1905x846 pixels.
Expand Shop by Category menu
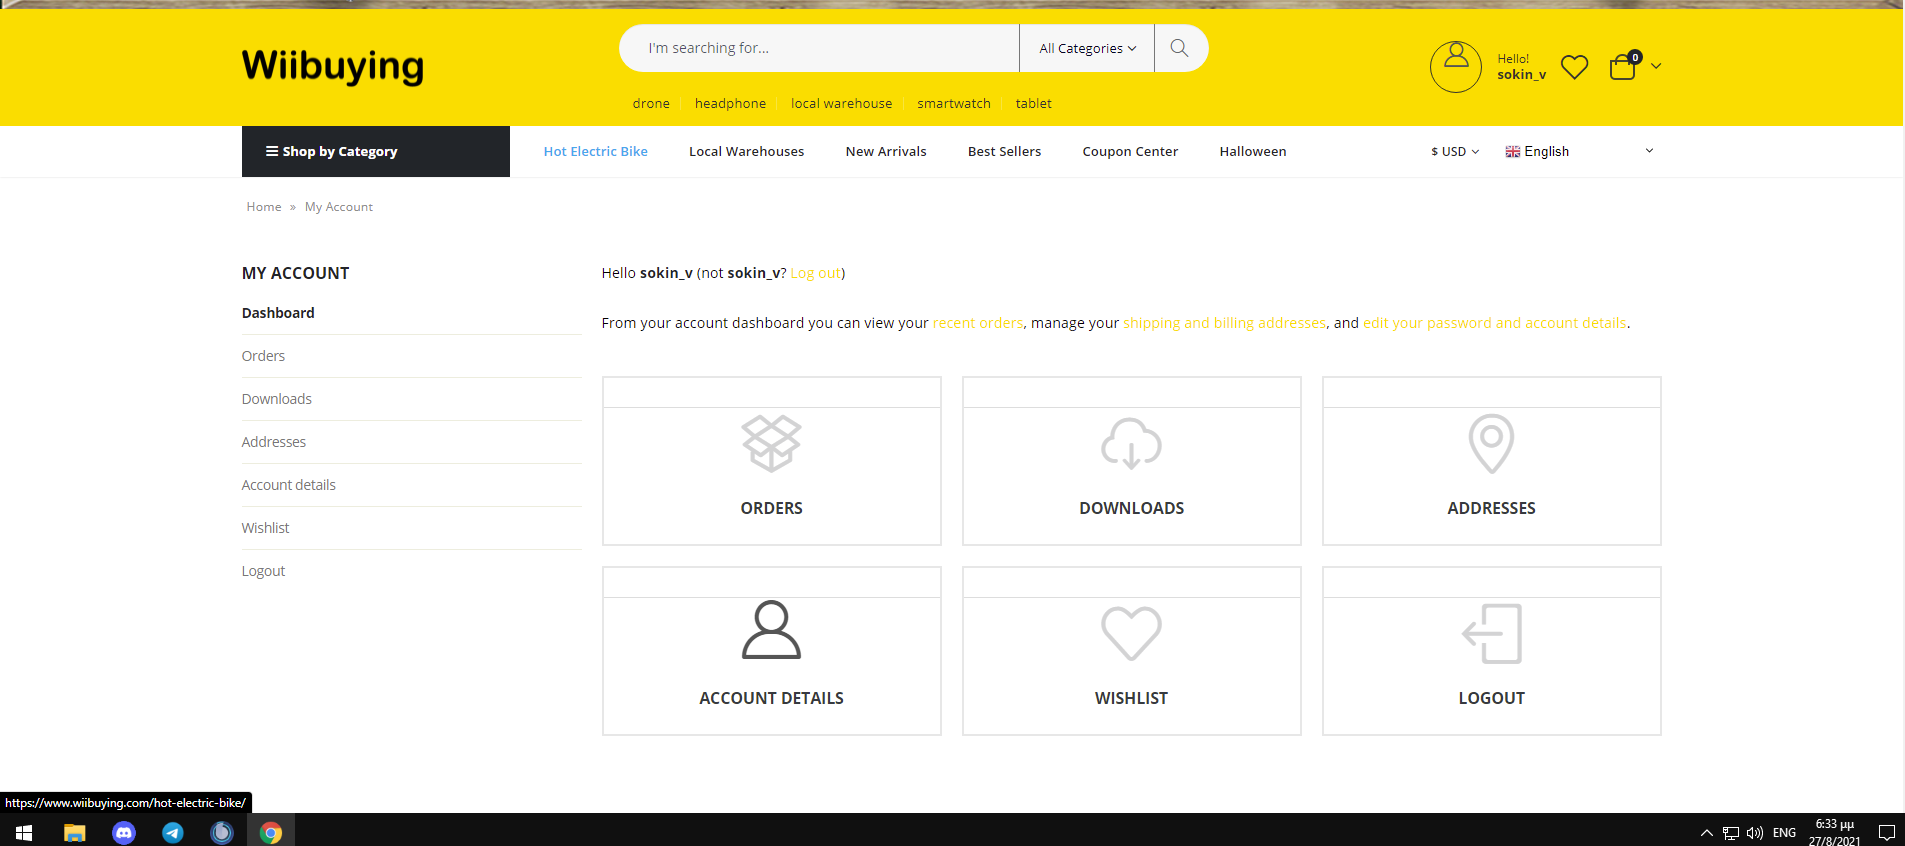tap(375, 151)
